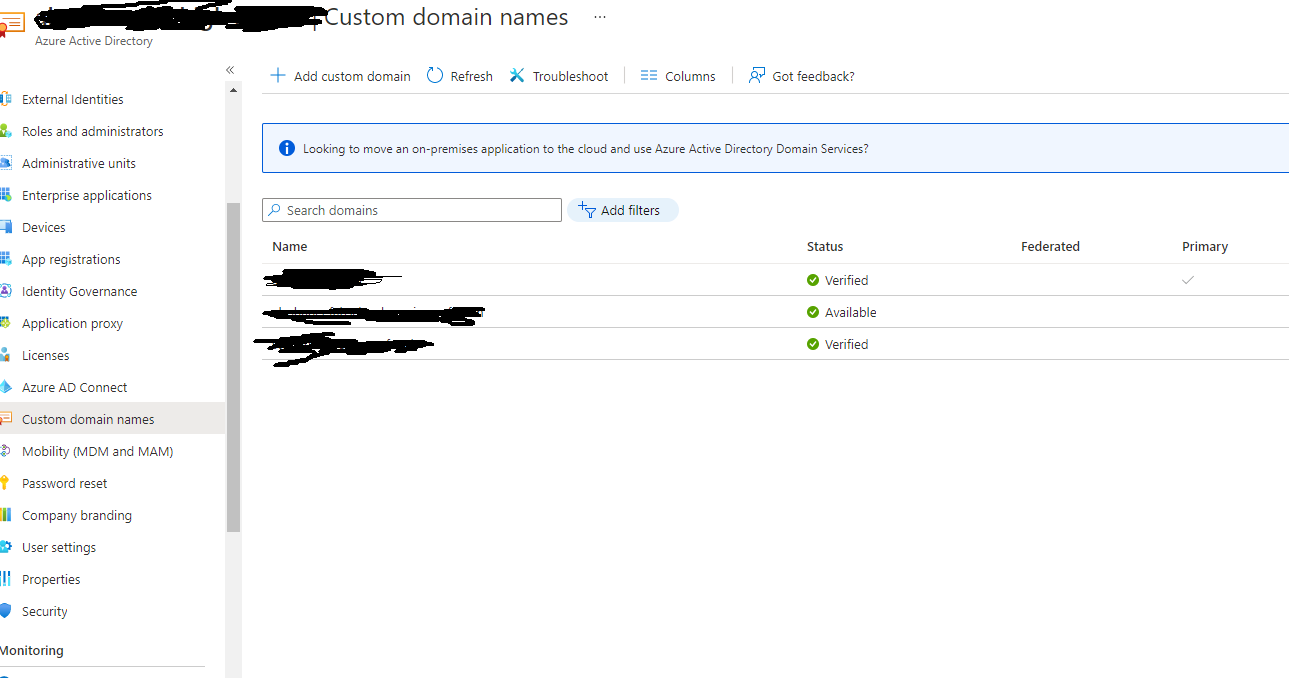Click the Company branding icon
The width and height of the screenshot is (1289, 678).
tap(6, 515)
